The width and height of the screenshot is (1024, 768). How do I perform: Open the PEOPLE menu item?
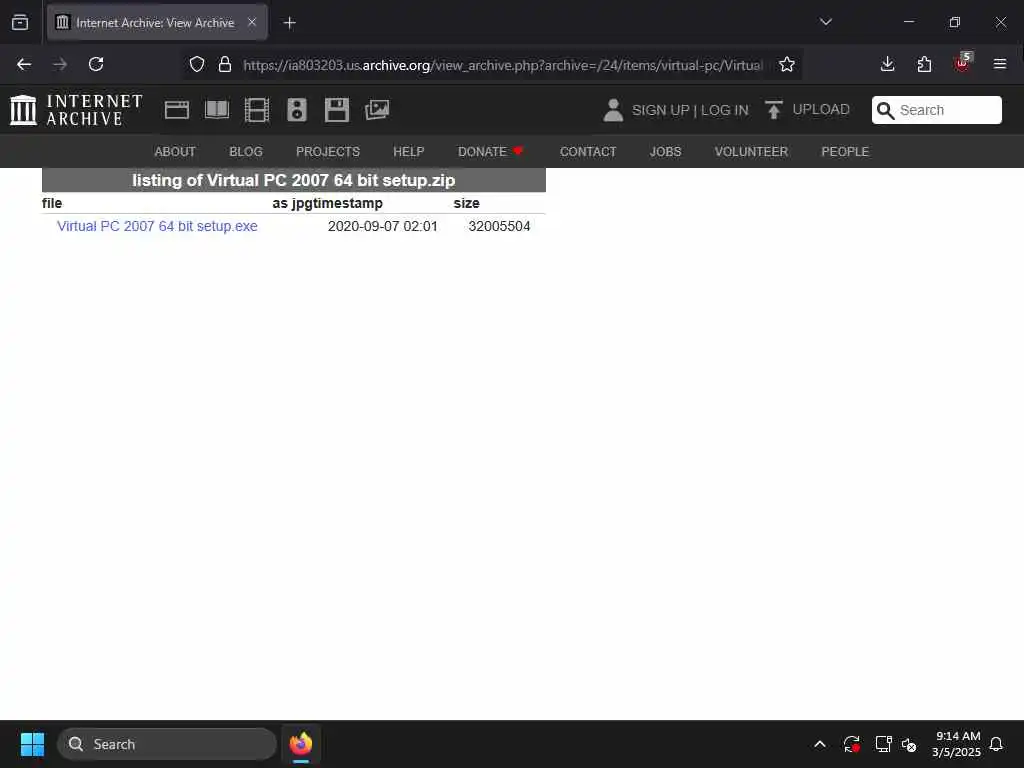tap(845, 152)
